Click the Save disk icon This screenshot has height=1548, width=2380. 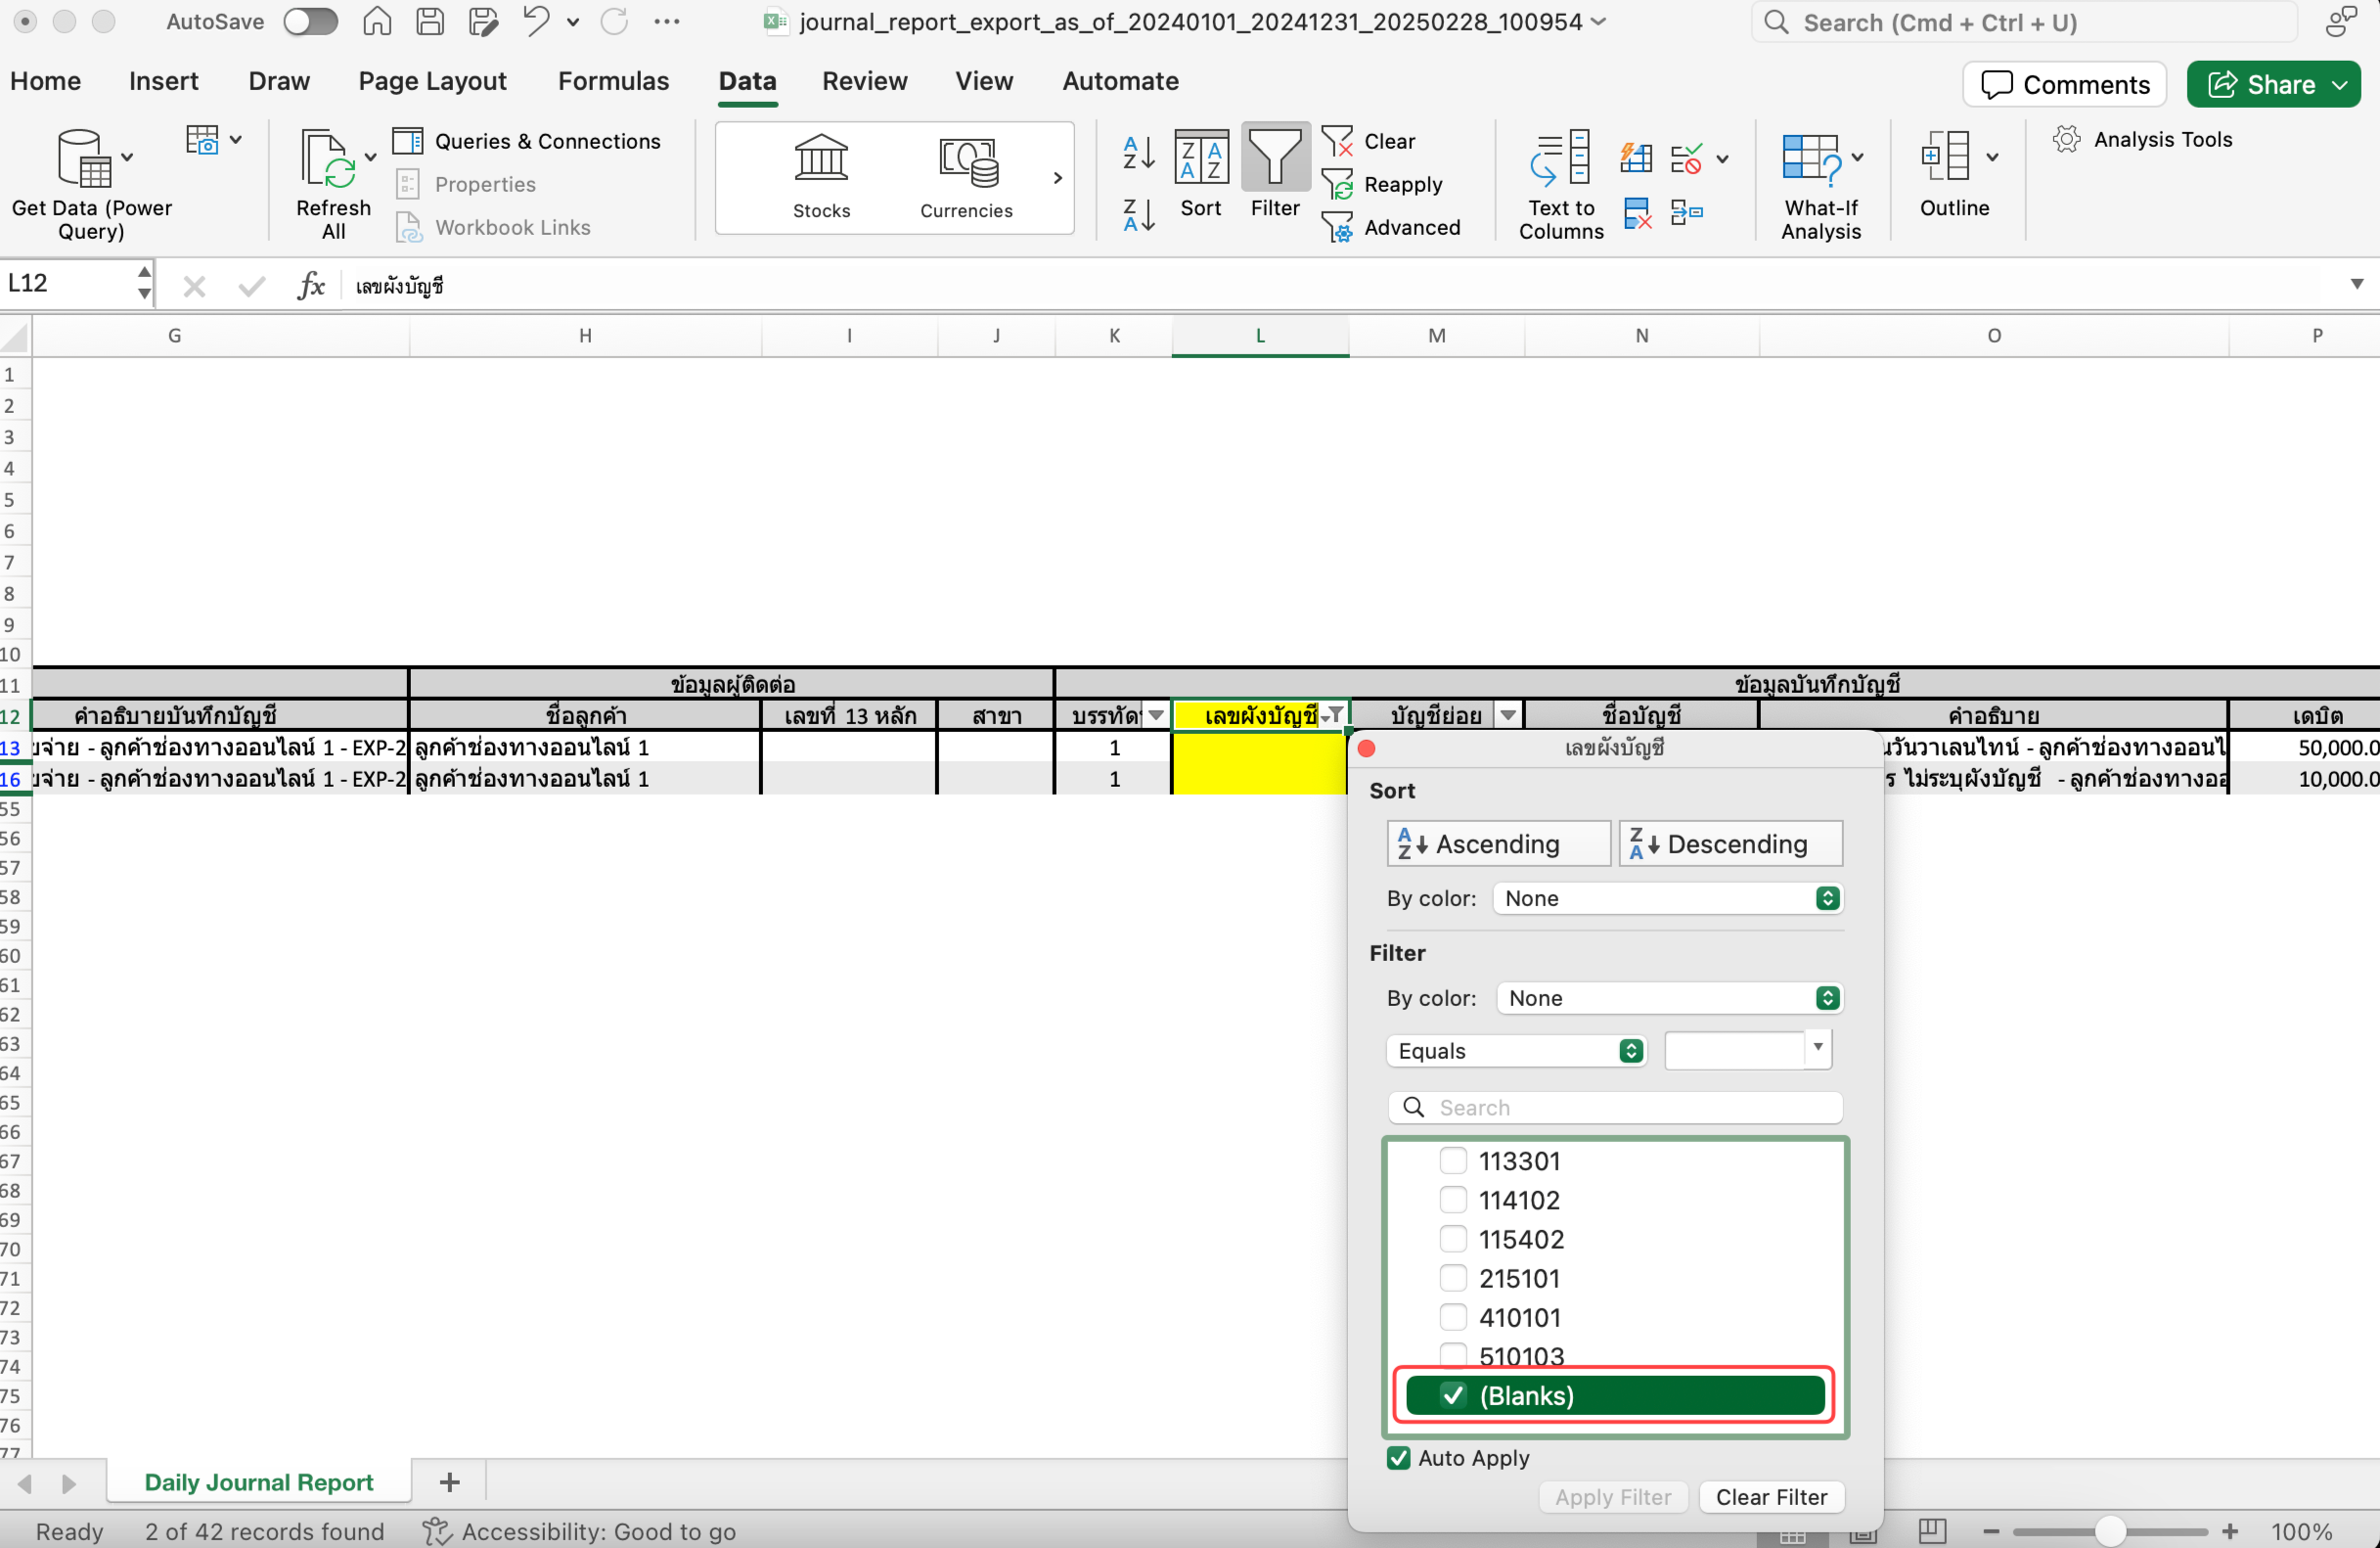tap(430, 21)
